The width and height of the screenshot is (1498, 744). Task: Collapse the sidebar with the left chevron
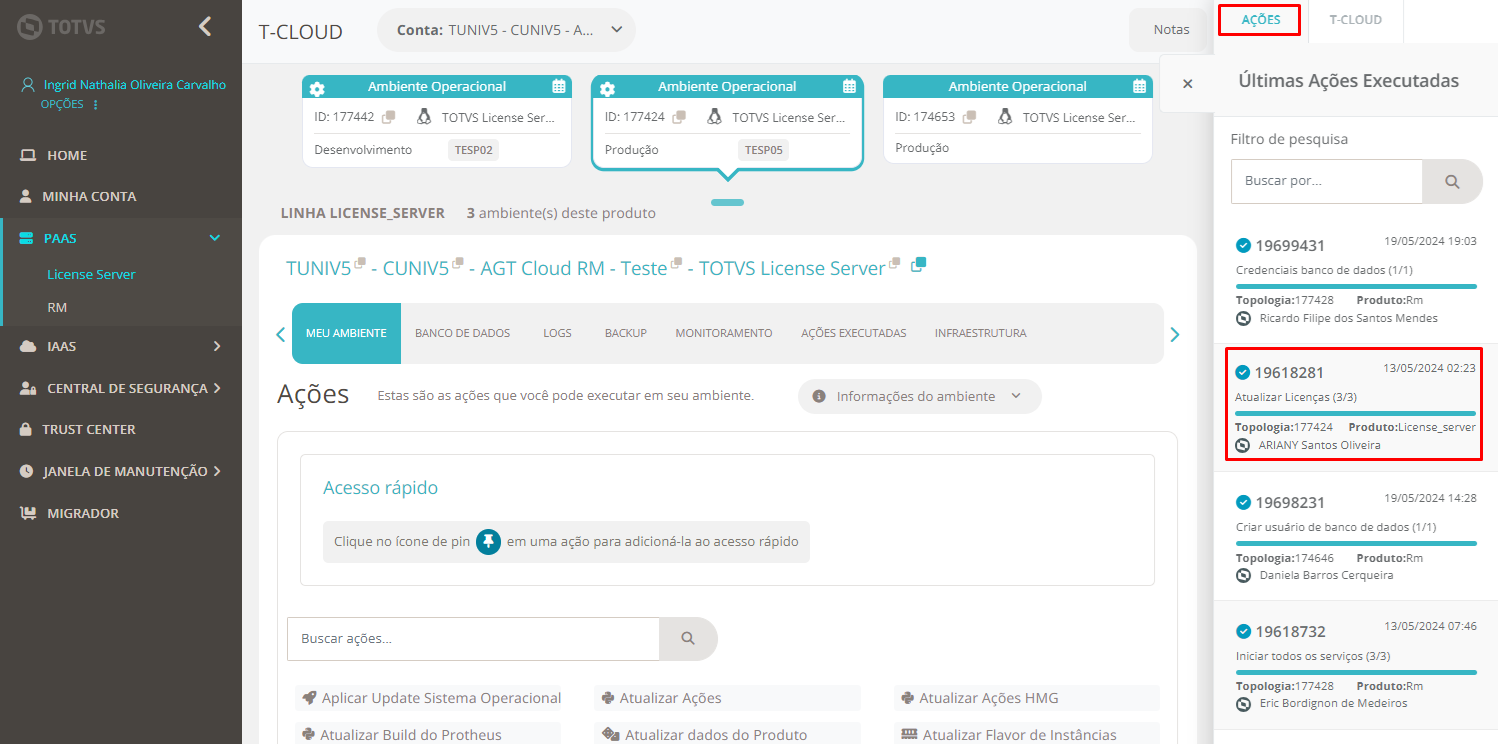[205, 27]
